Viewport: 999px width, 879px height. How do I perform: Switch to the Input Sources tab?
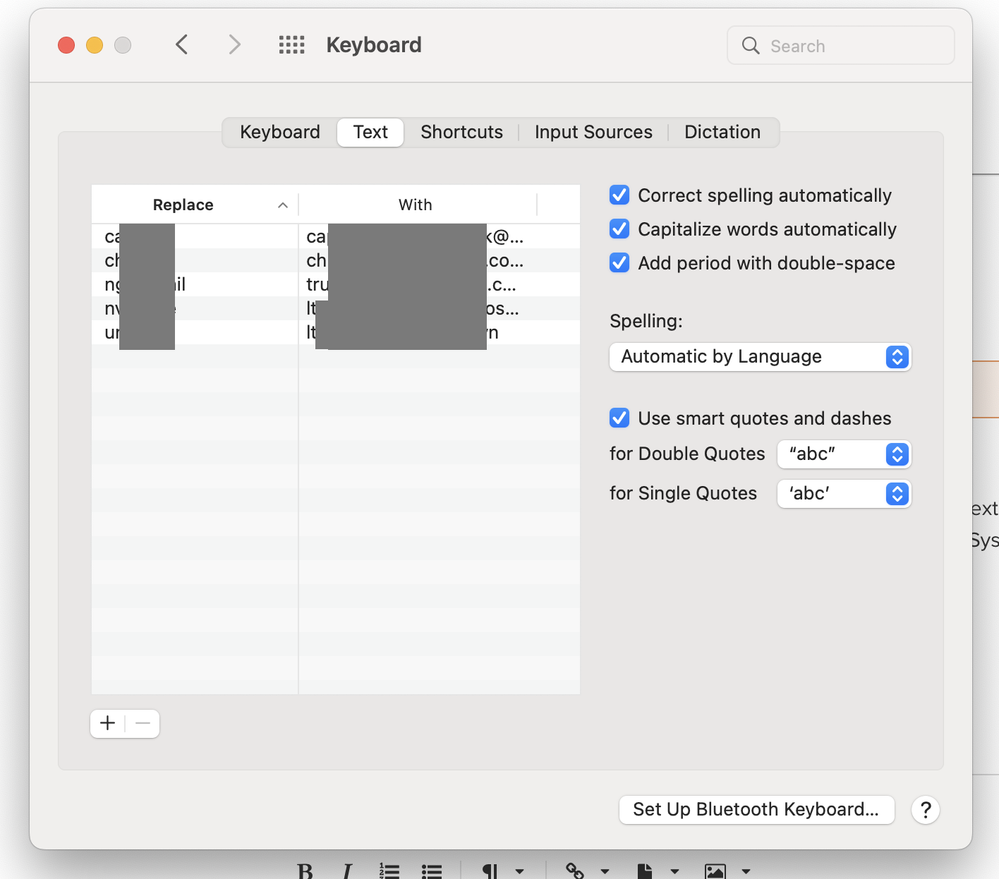pos(593,132)
